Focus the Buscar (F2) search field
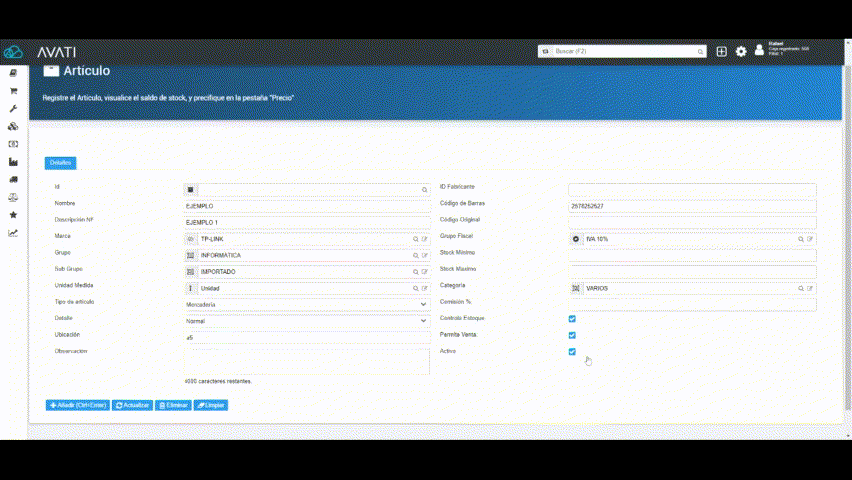Viewport: 852px width, 480px height. [623, 51]
